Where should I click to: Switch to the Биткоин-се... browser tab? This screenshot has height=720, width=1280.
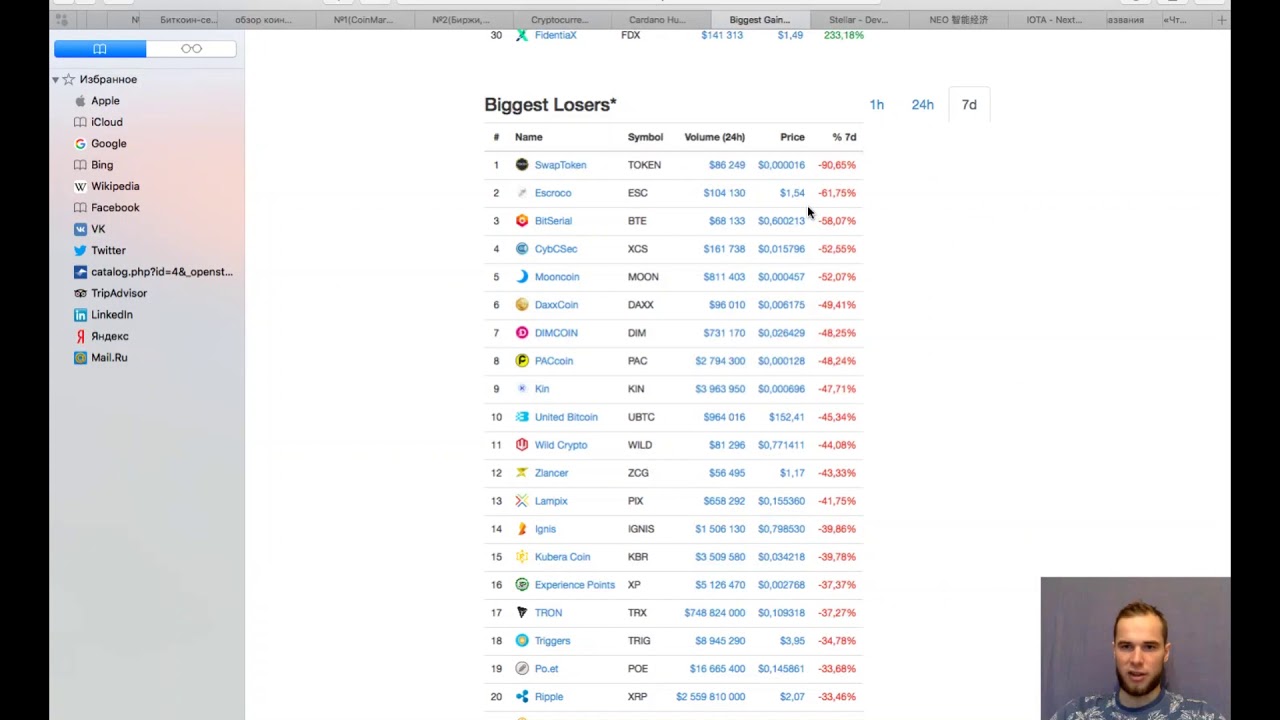(188, 20)
